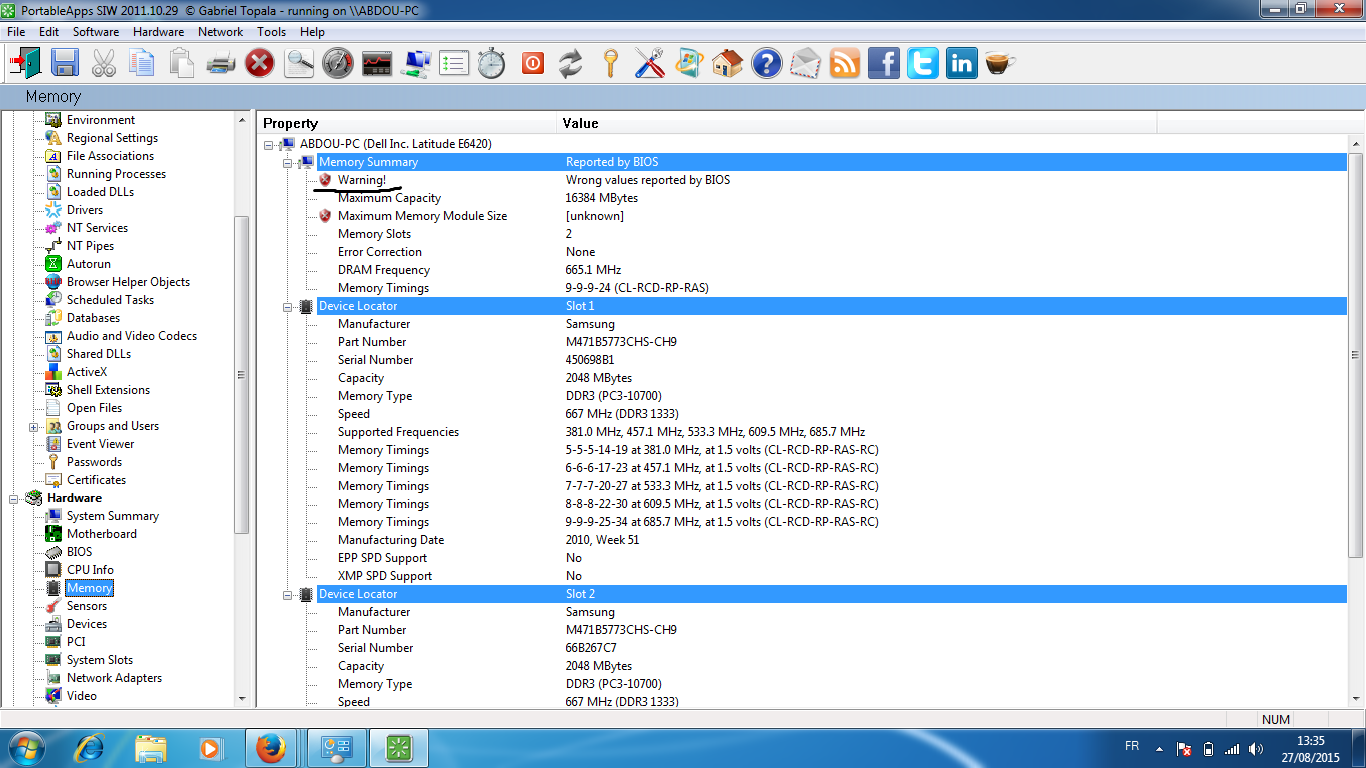1366x768 pixels.
Task: Click the printer toolbar icon
Action: click(221, 64)
